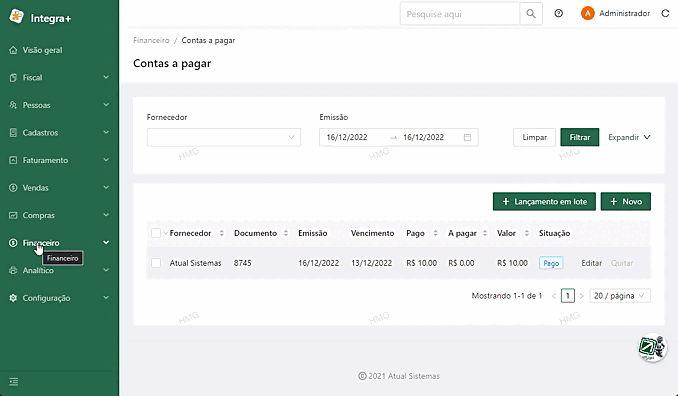Open the help question mark icon

[x=559, y=13]
